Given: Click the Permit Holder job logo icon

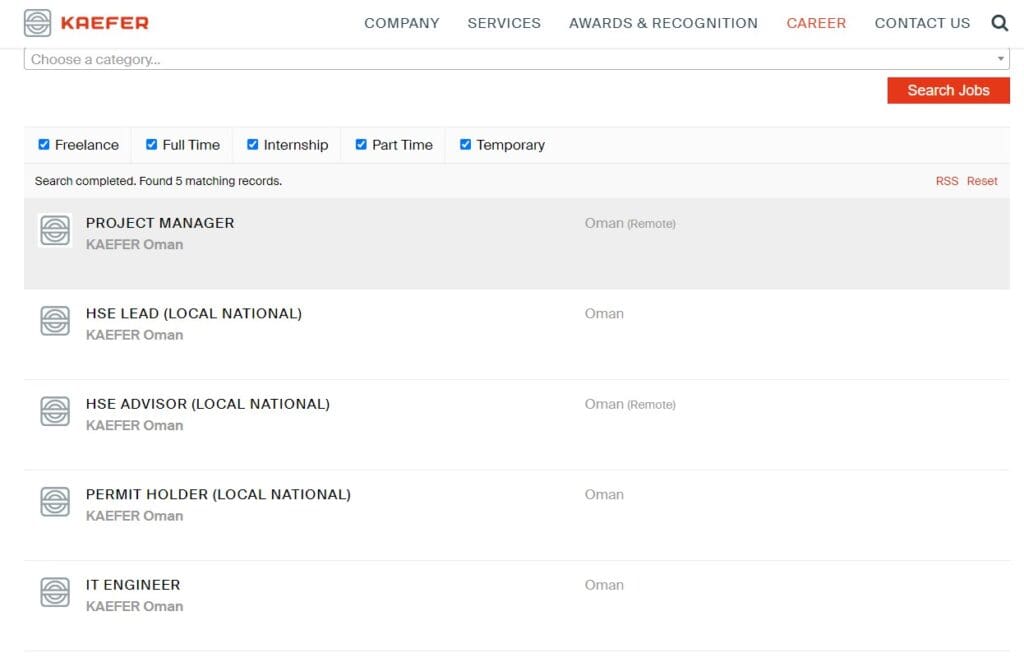Looking at the screenshot, I should tap(55, 502).
